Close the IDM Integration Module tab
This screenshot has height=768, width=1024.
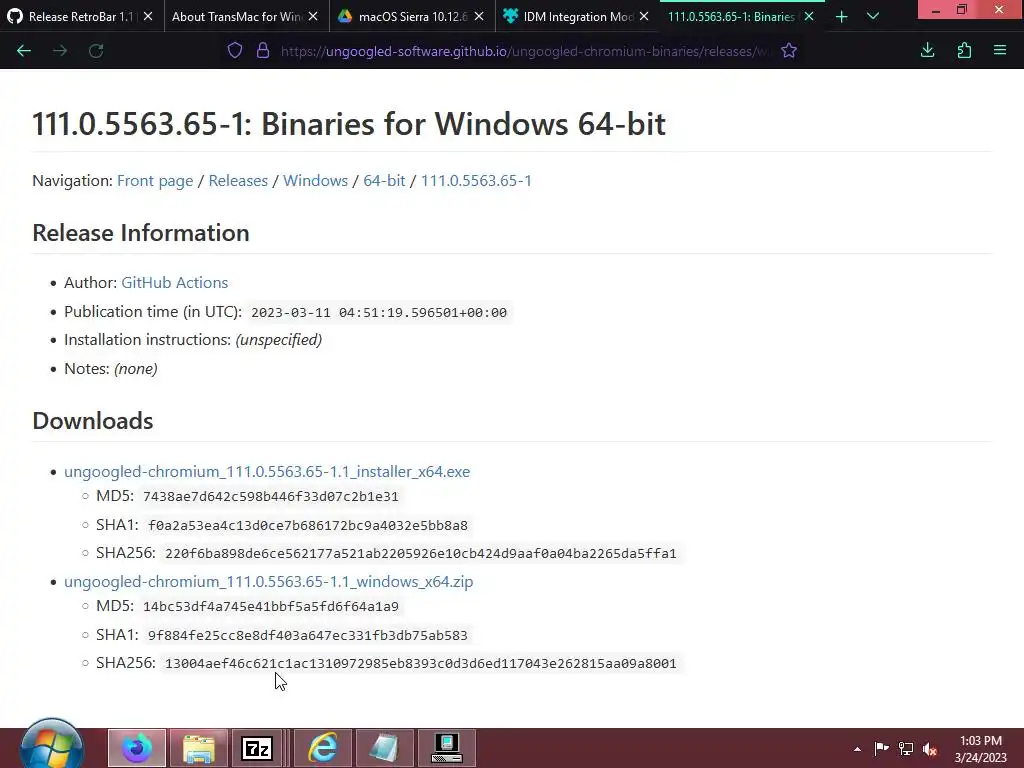(x=644, y=17)
